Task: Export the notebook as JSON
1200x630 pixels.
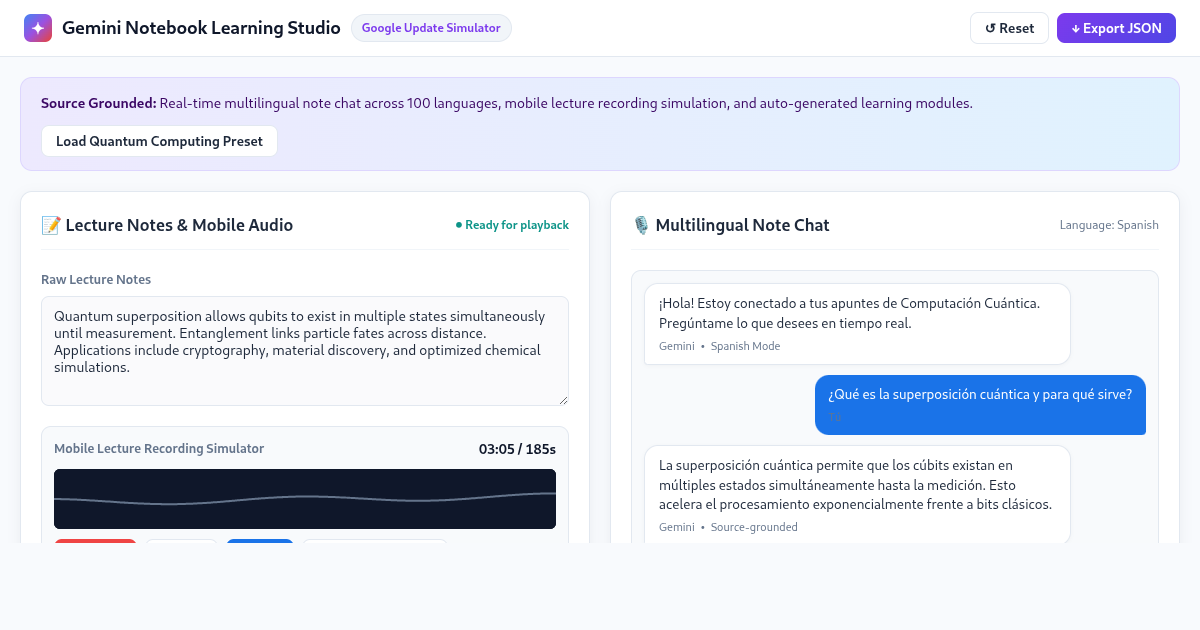Action: (x=1116, y=28)
